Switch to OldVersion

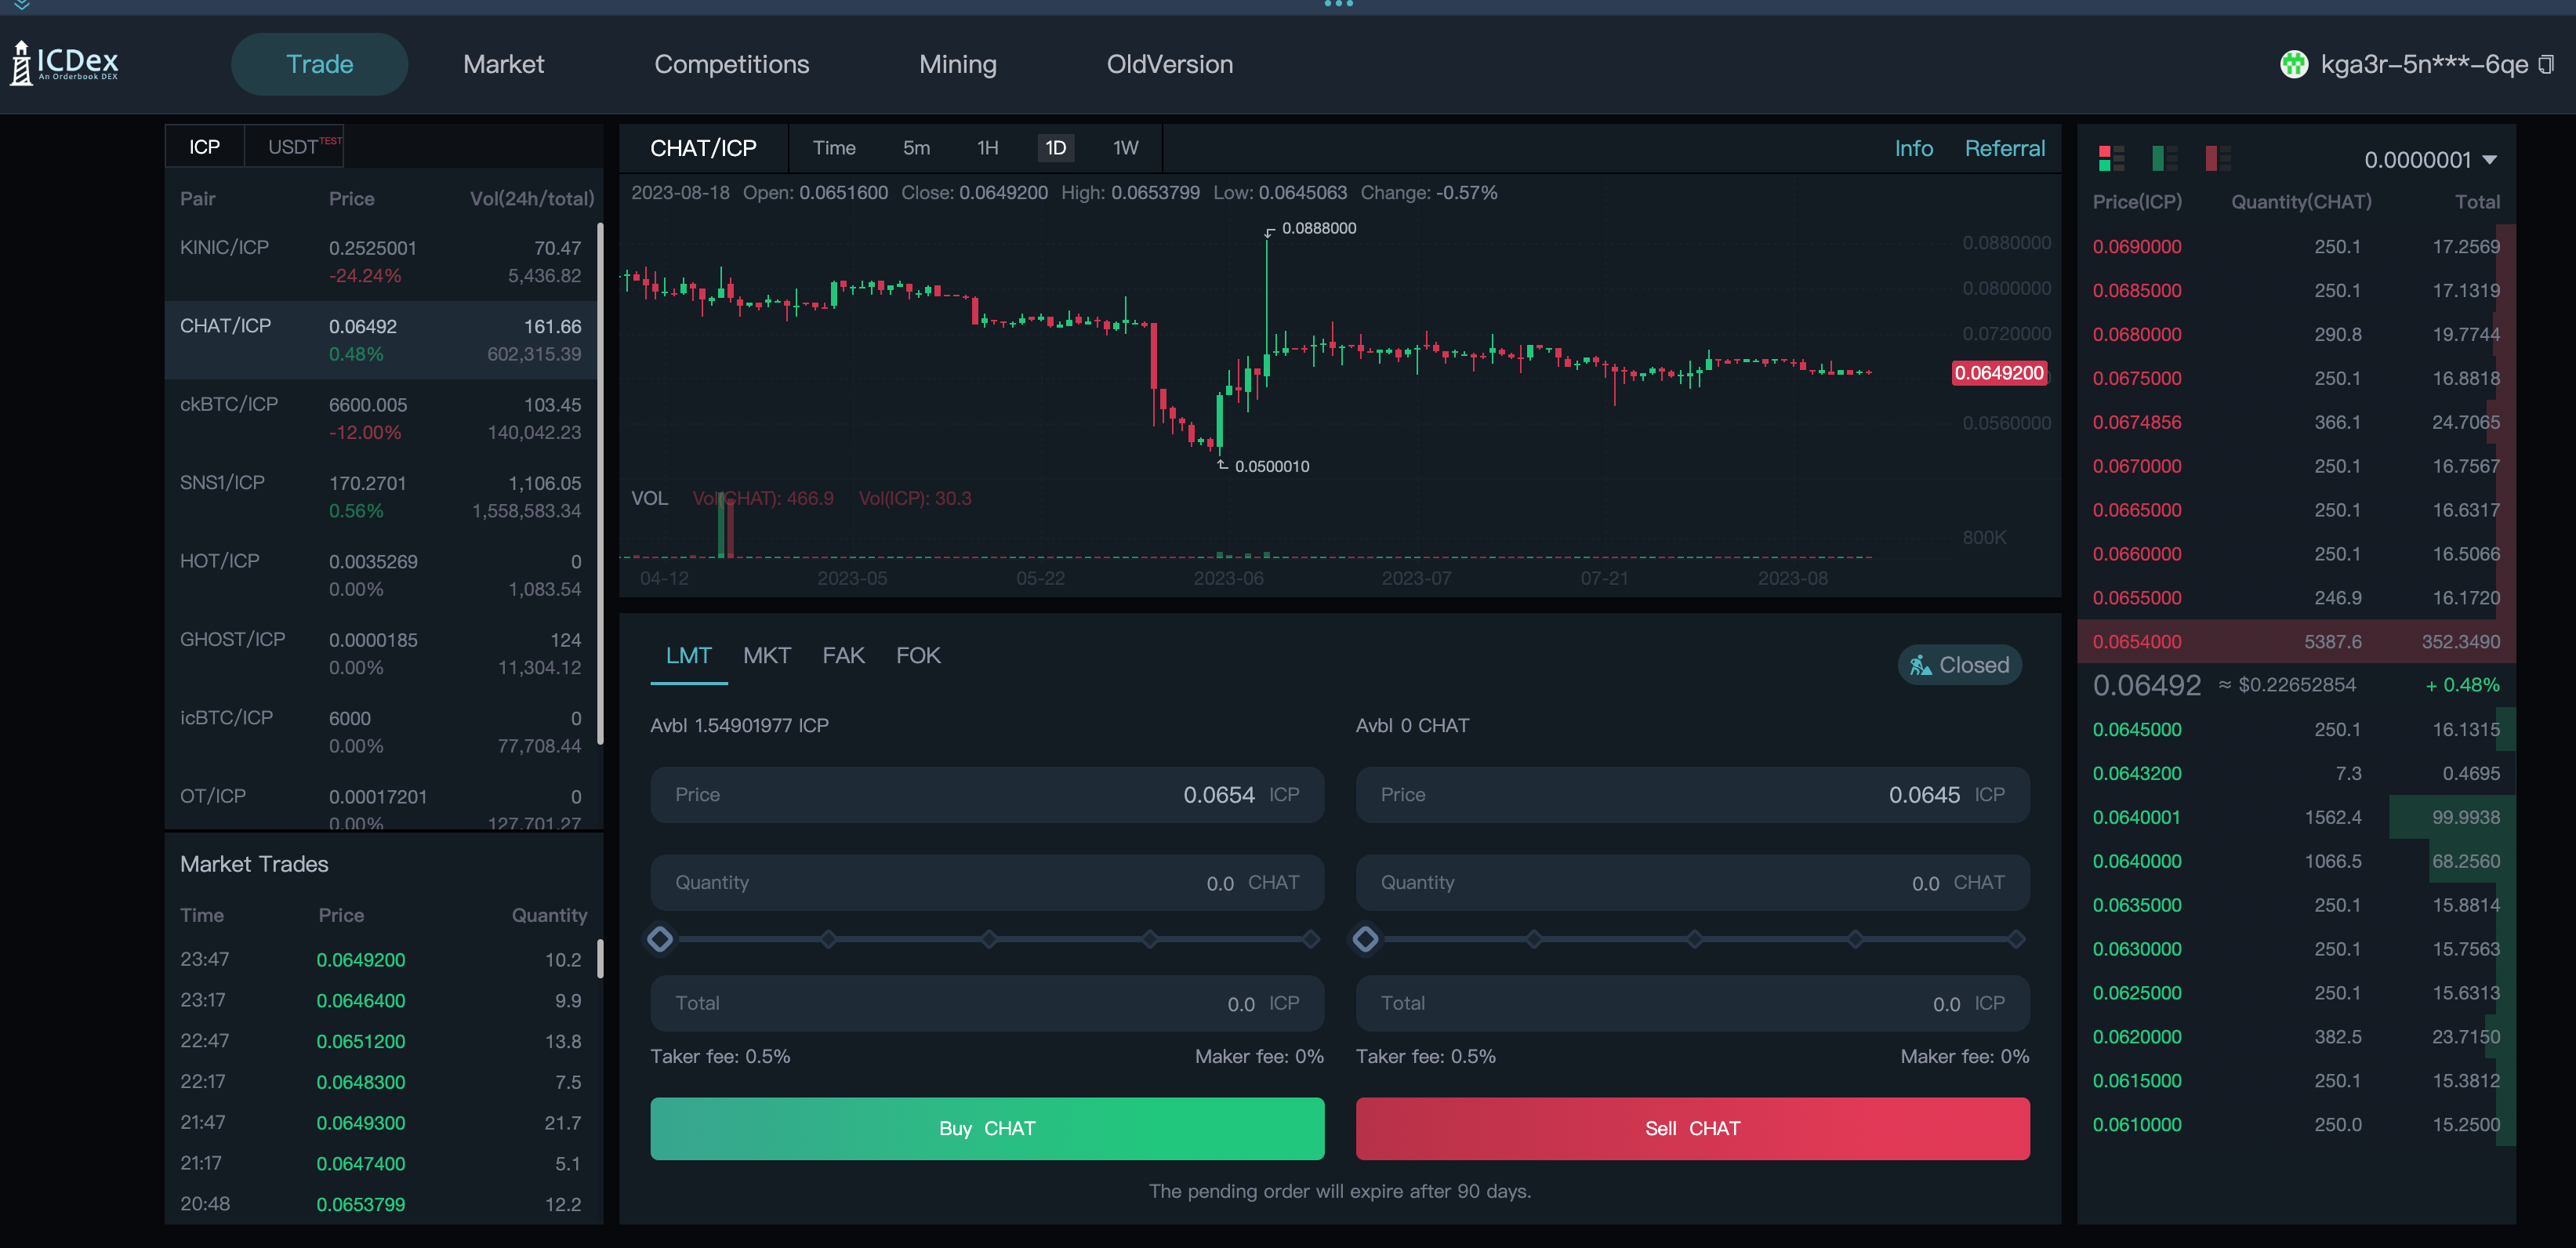pos(1169,64)
